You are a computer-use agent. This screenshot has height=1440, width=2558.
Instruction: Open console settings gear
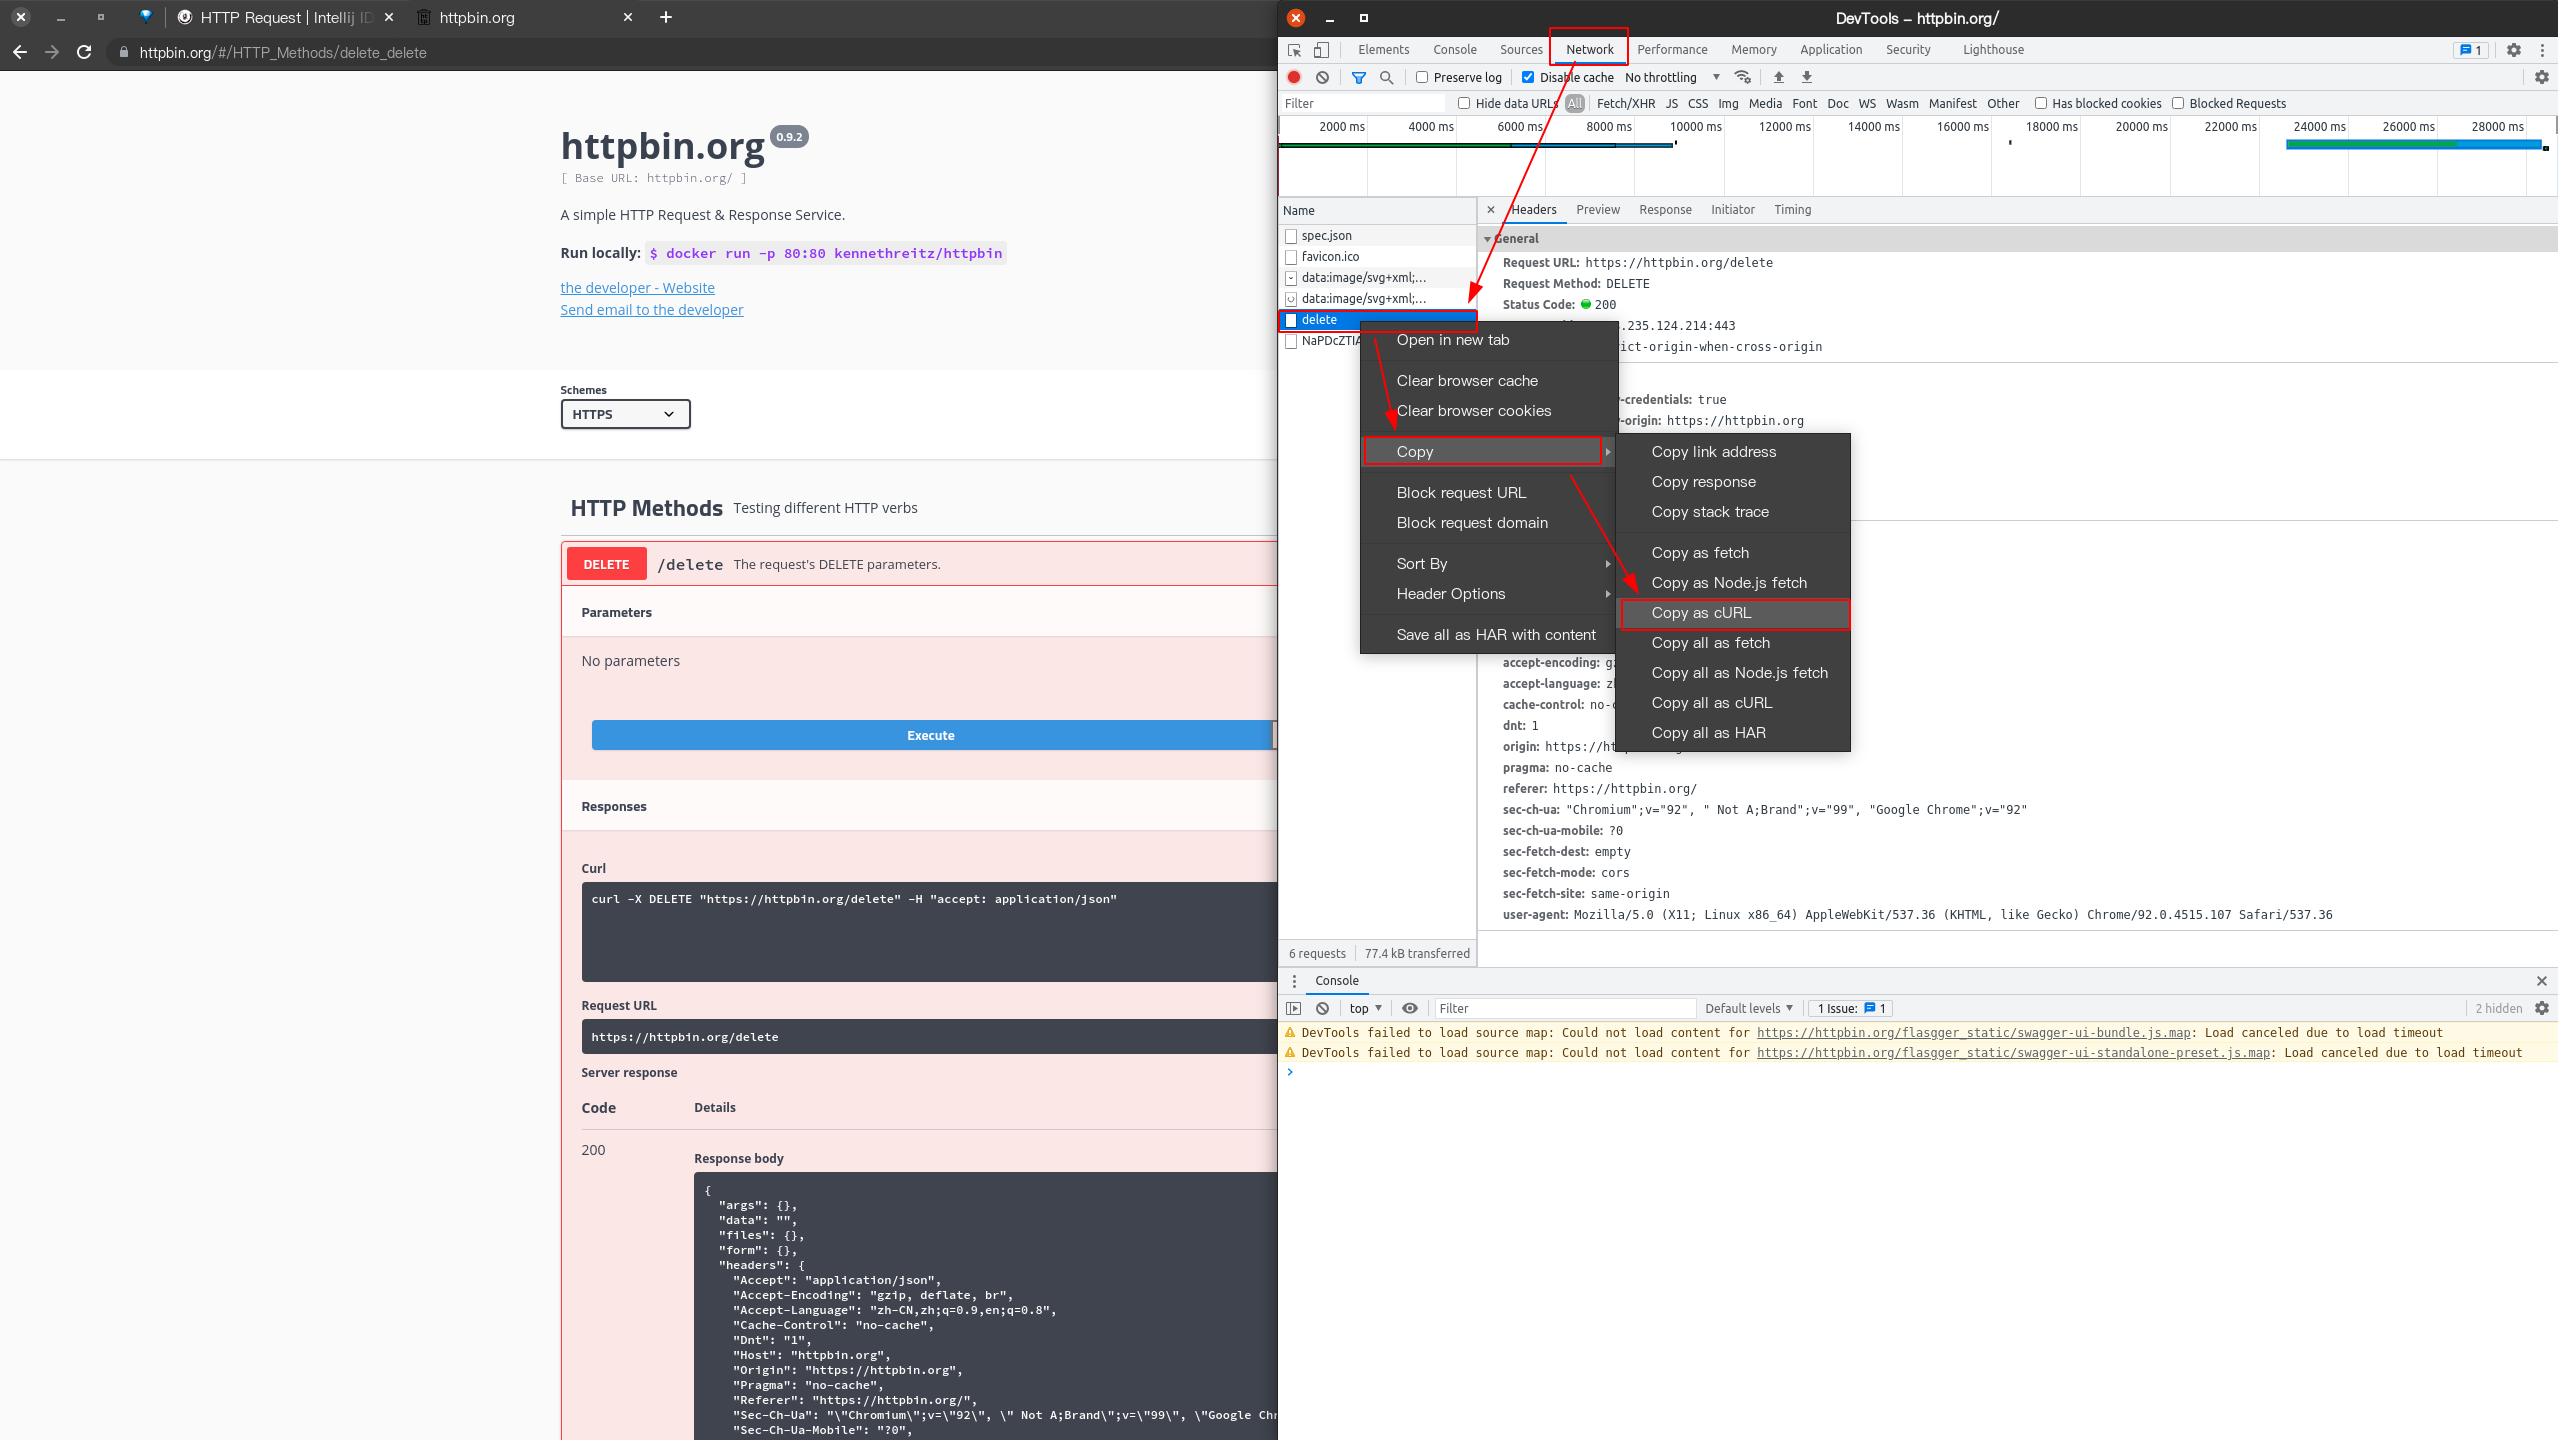click(2542, 1008)
